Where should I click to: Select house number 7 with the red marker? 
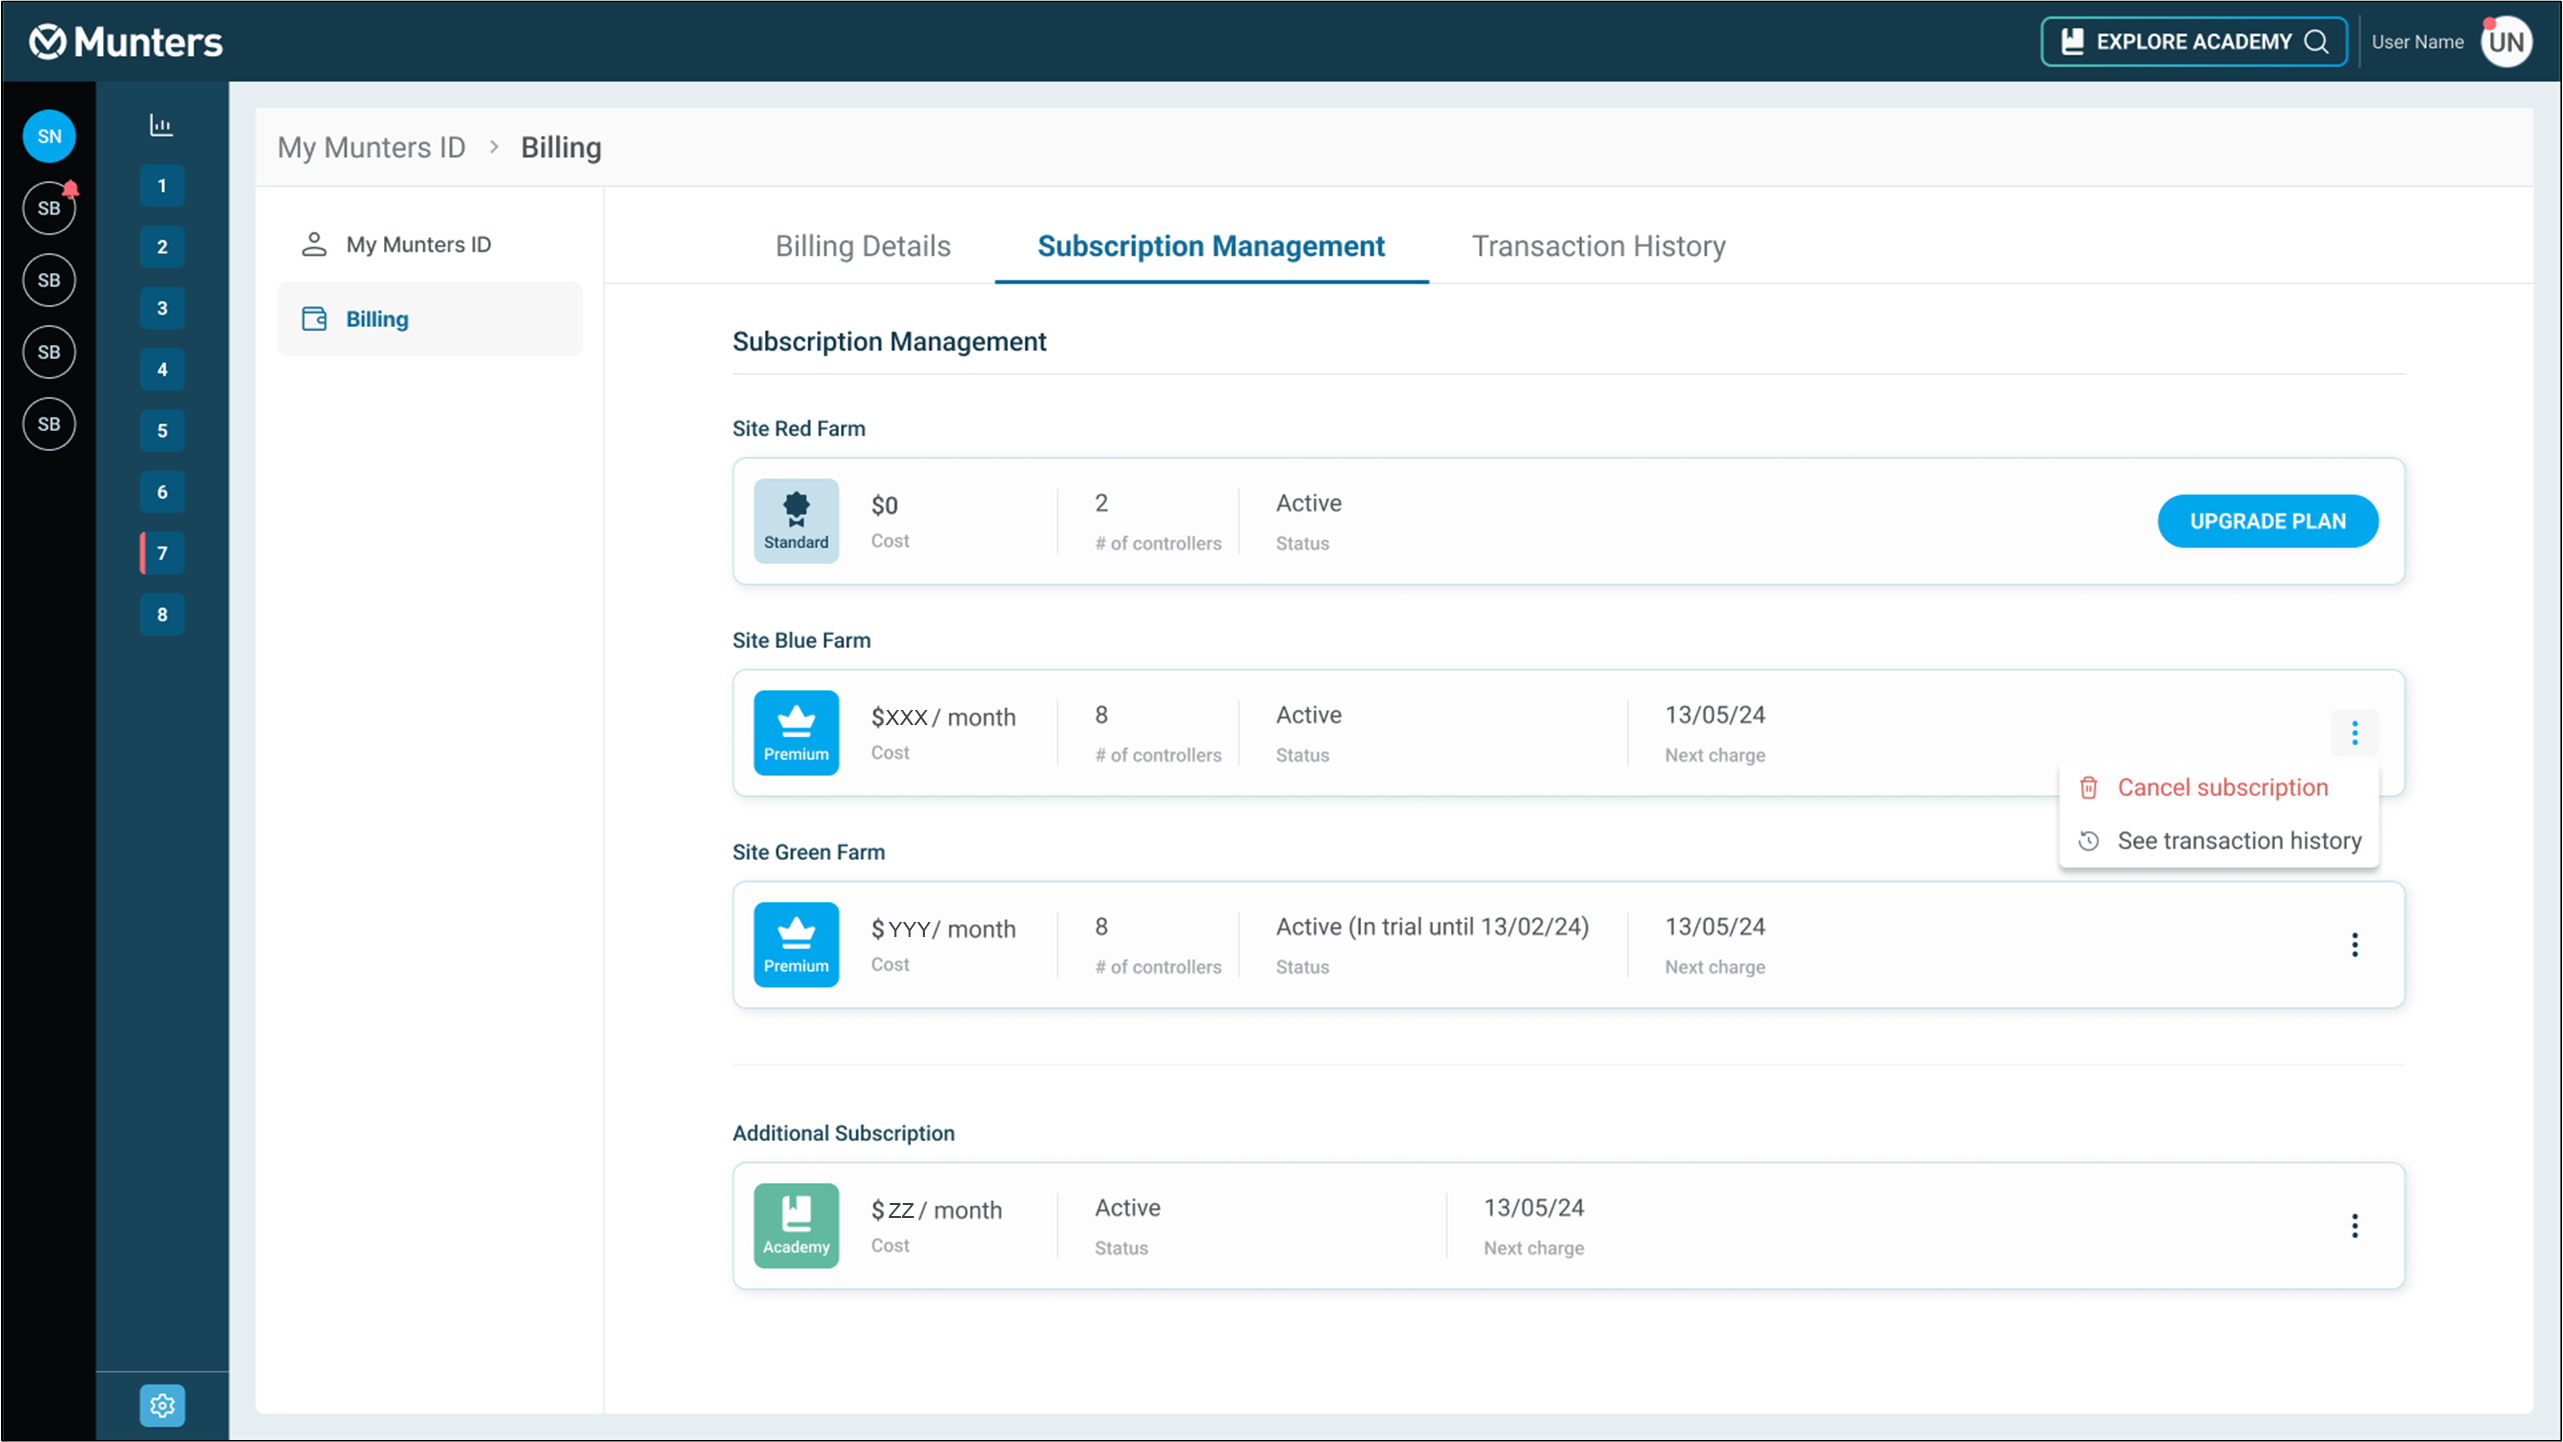pyautogui.click(x=162, y=553)
